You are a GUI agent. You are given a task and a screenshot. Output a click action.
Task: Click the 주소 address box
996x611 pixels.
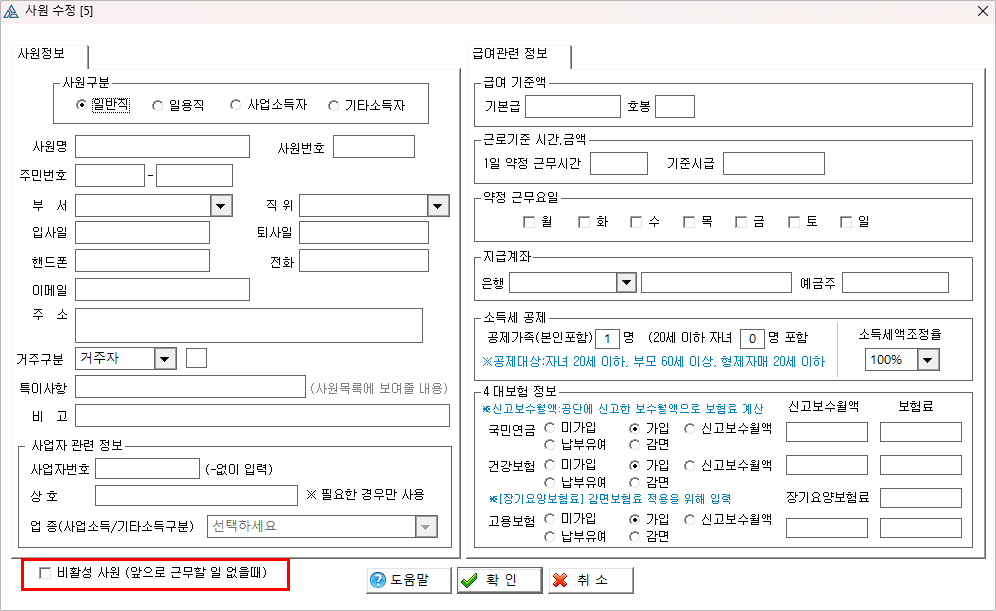[249, 326]
